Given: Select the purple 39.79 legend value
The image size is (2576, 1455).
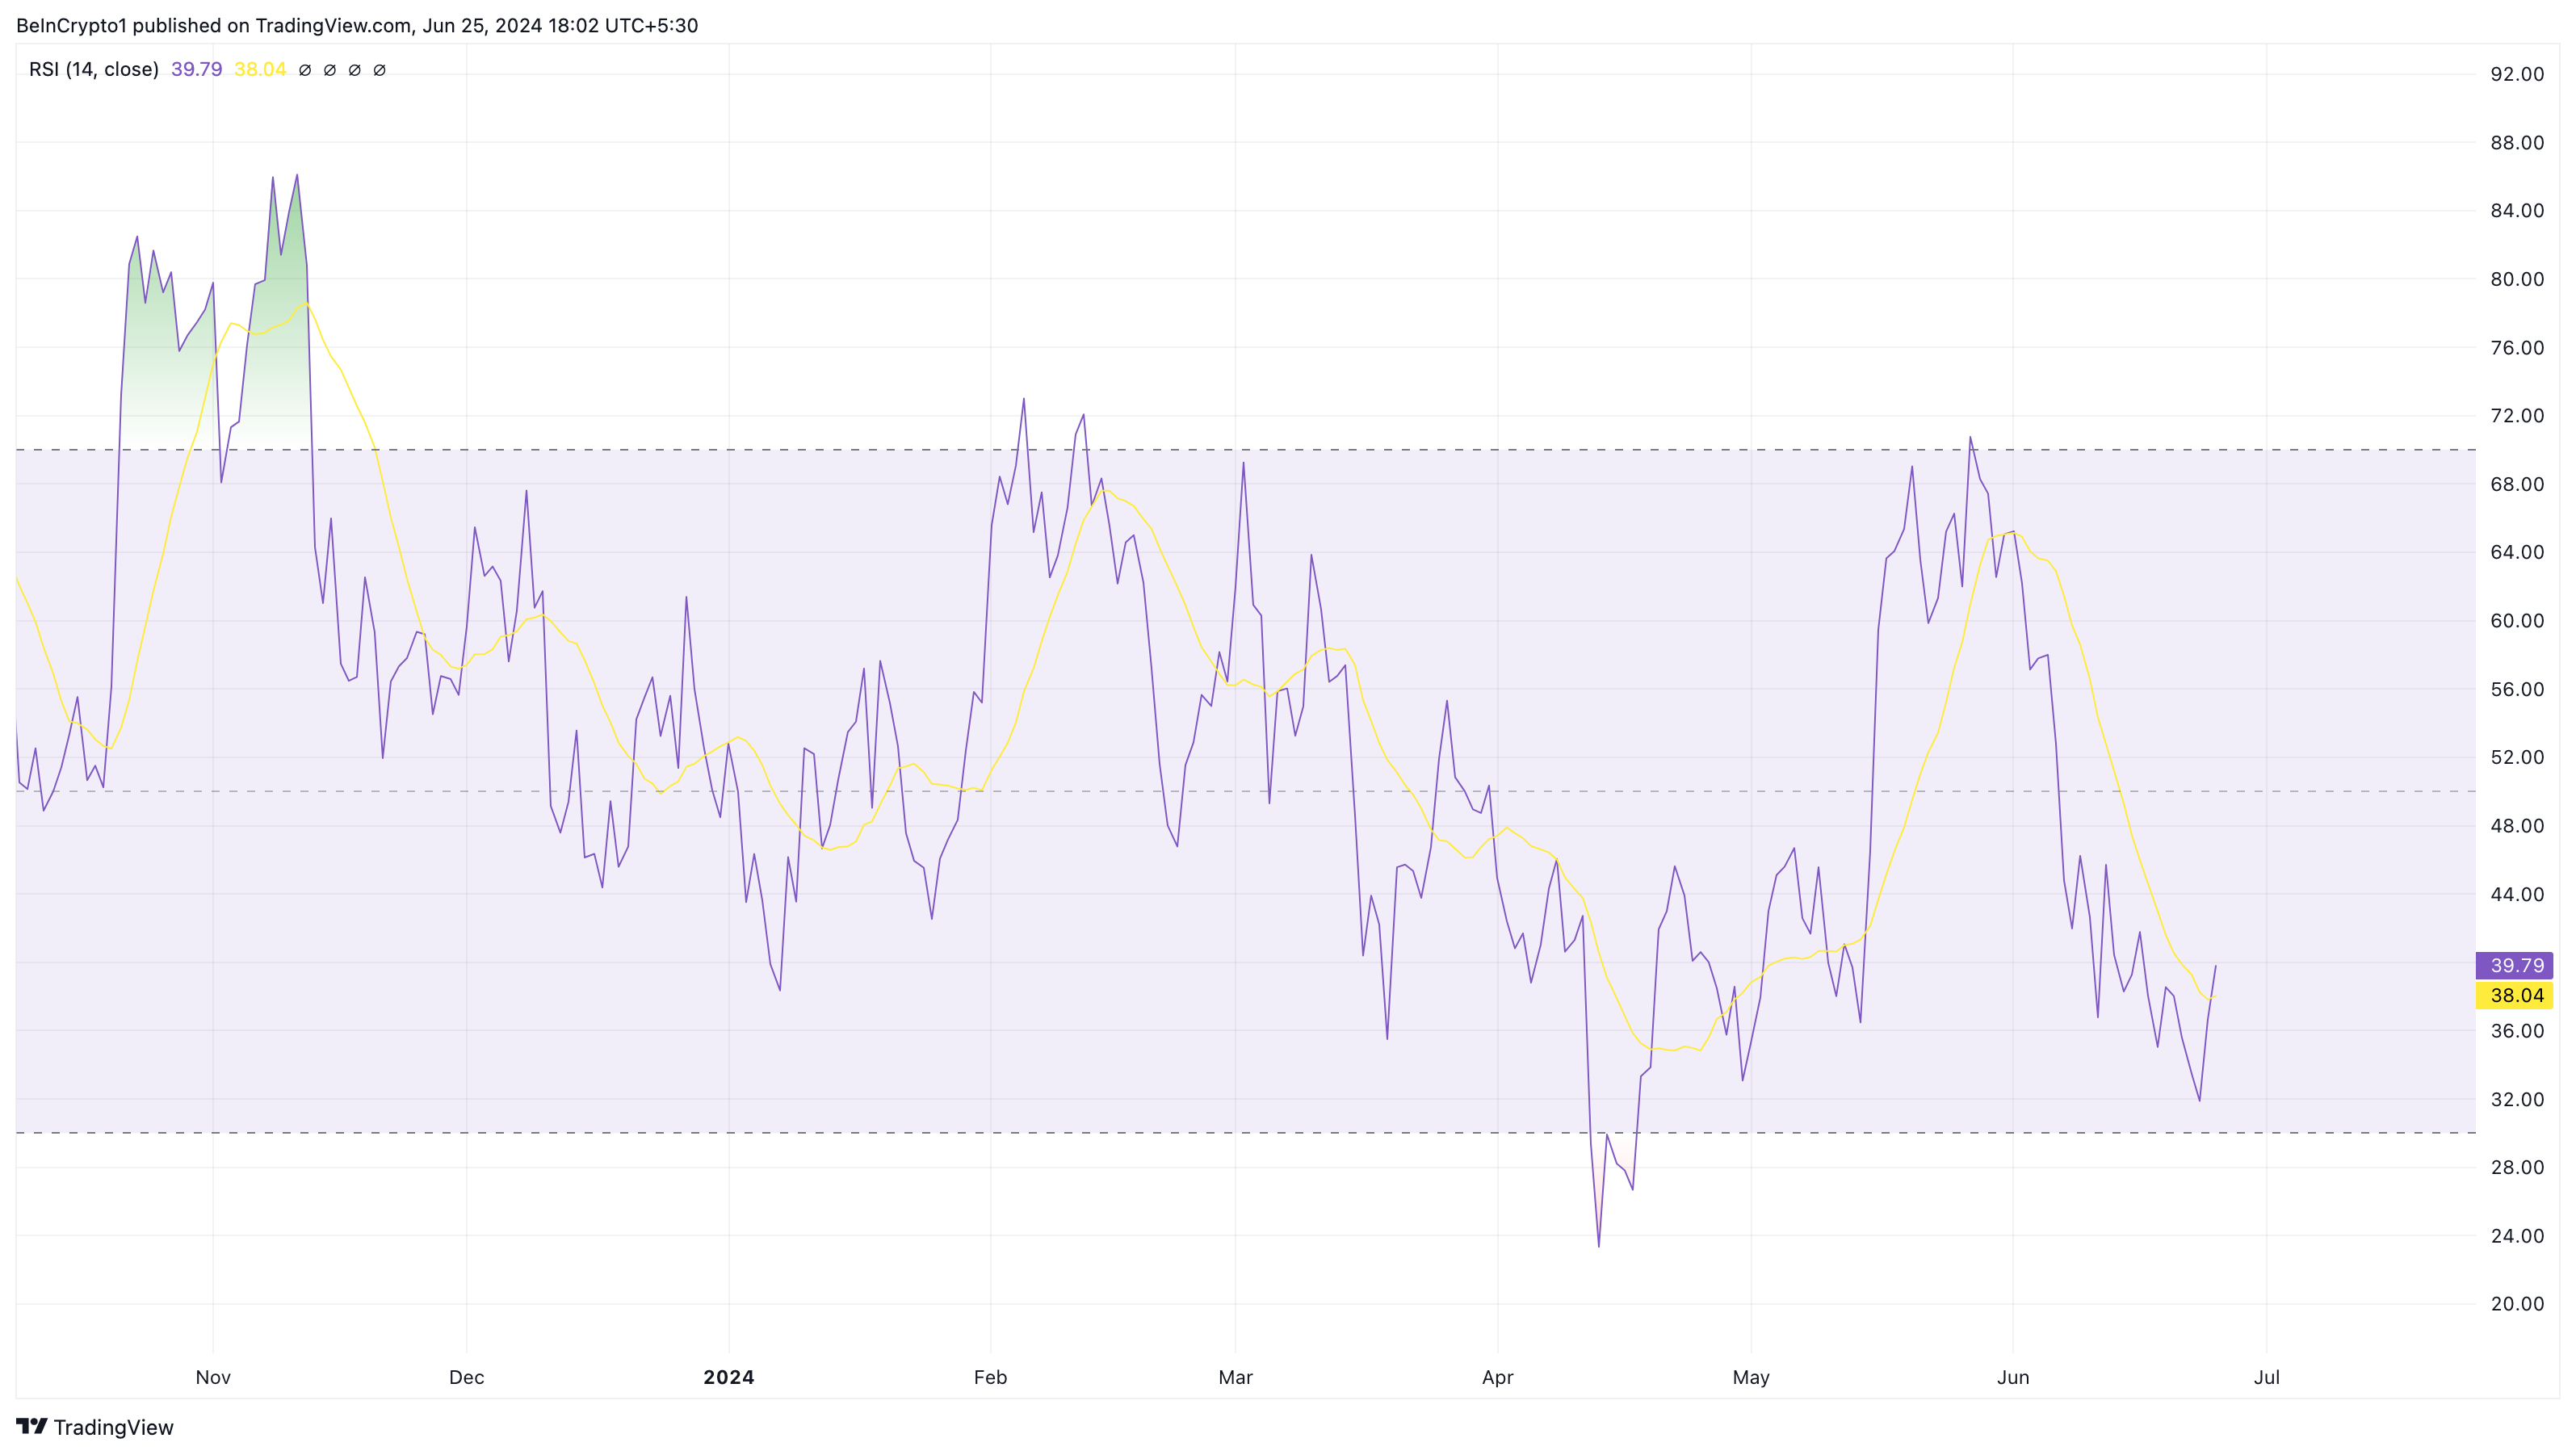Looking at the screenshot, I should [196, 69].
